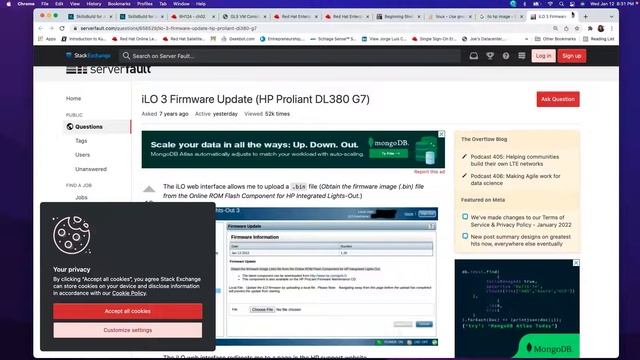
Task: Open the Stack Exchange site switcher icon
Action: click(x=522, y=56)
